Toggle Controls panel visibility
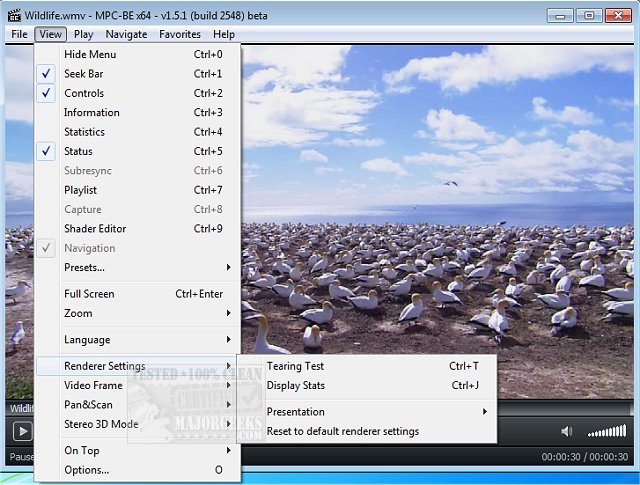 click(138, 93)
